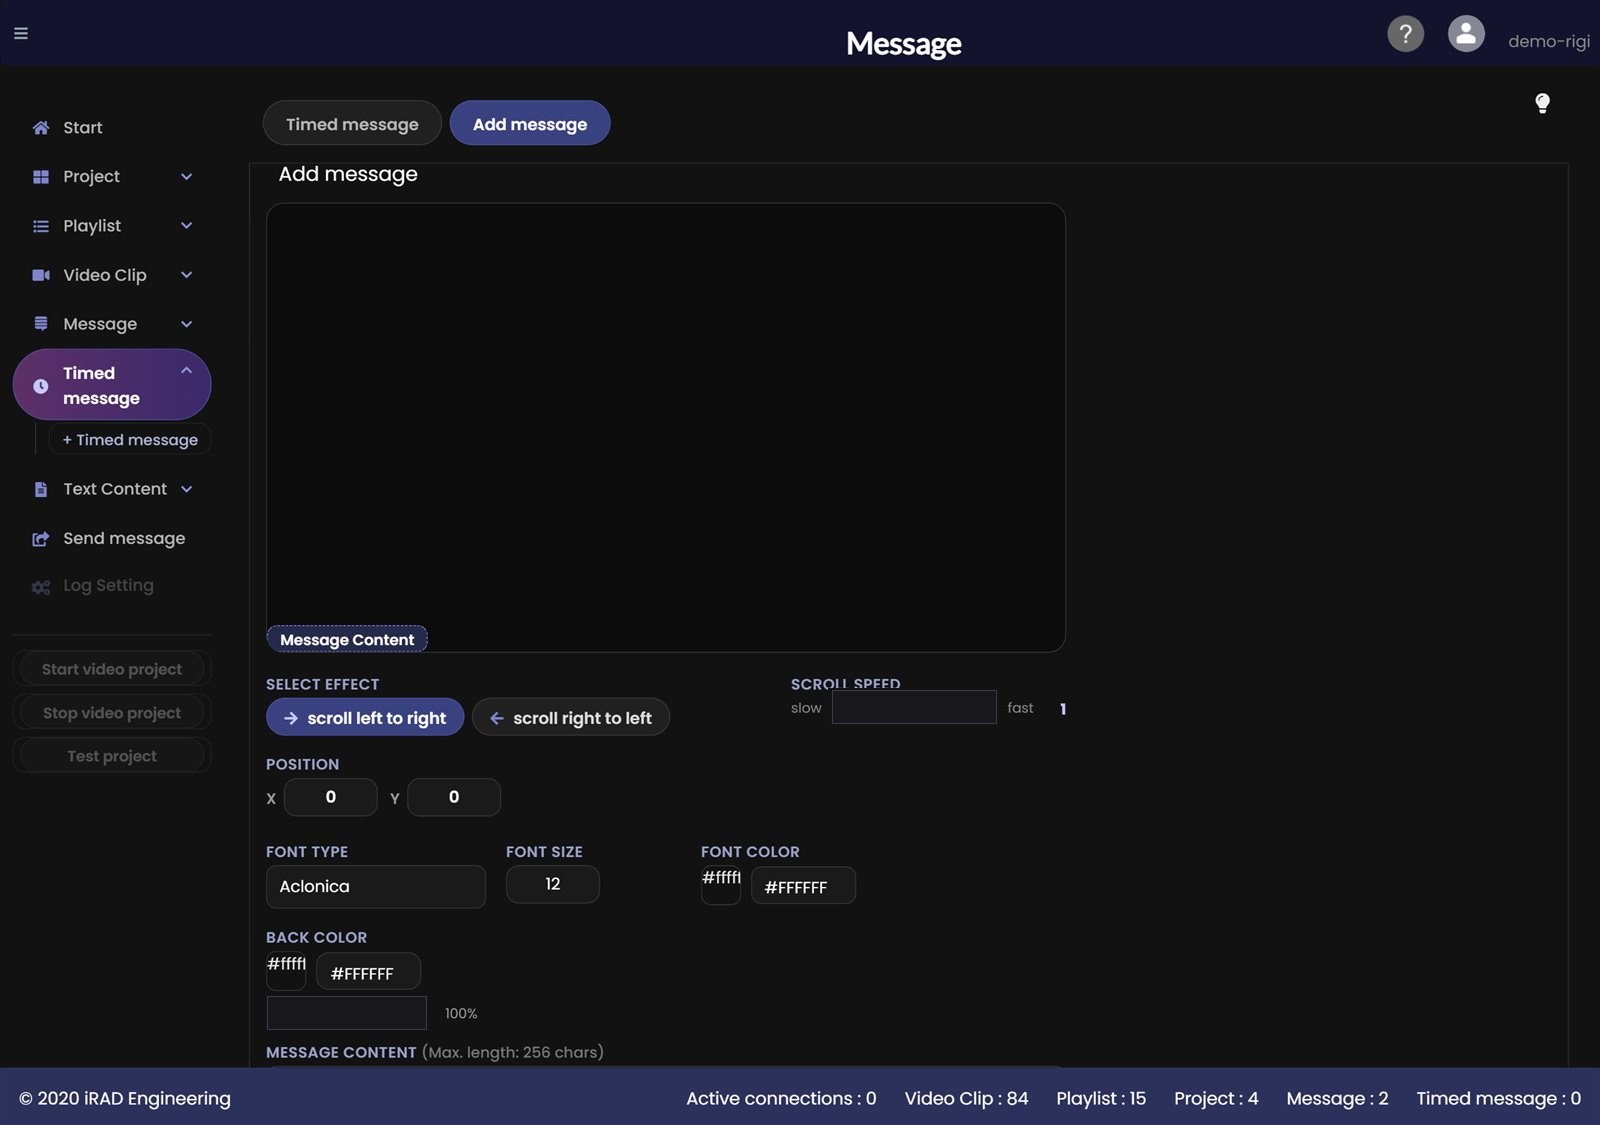Click the position Y input field
The height and width of the screenshot is (1125, 1600).
454,797
